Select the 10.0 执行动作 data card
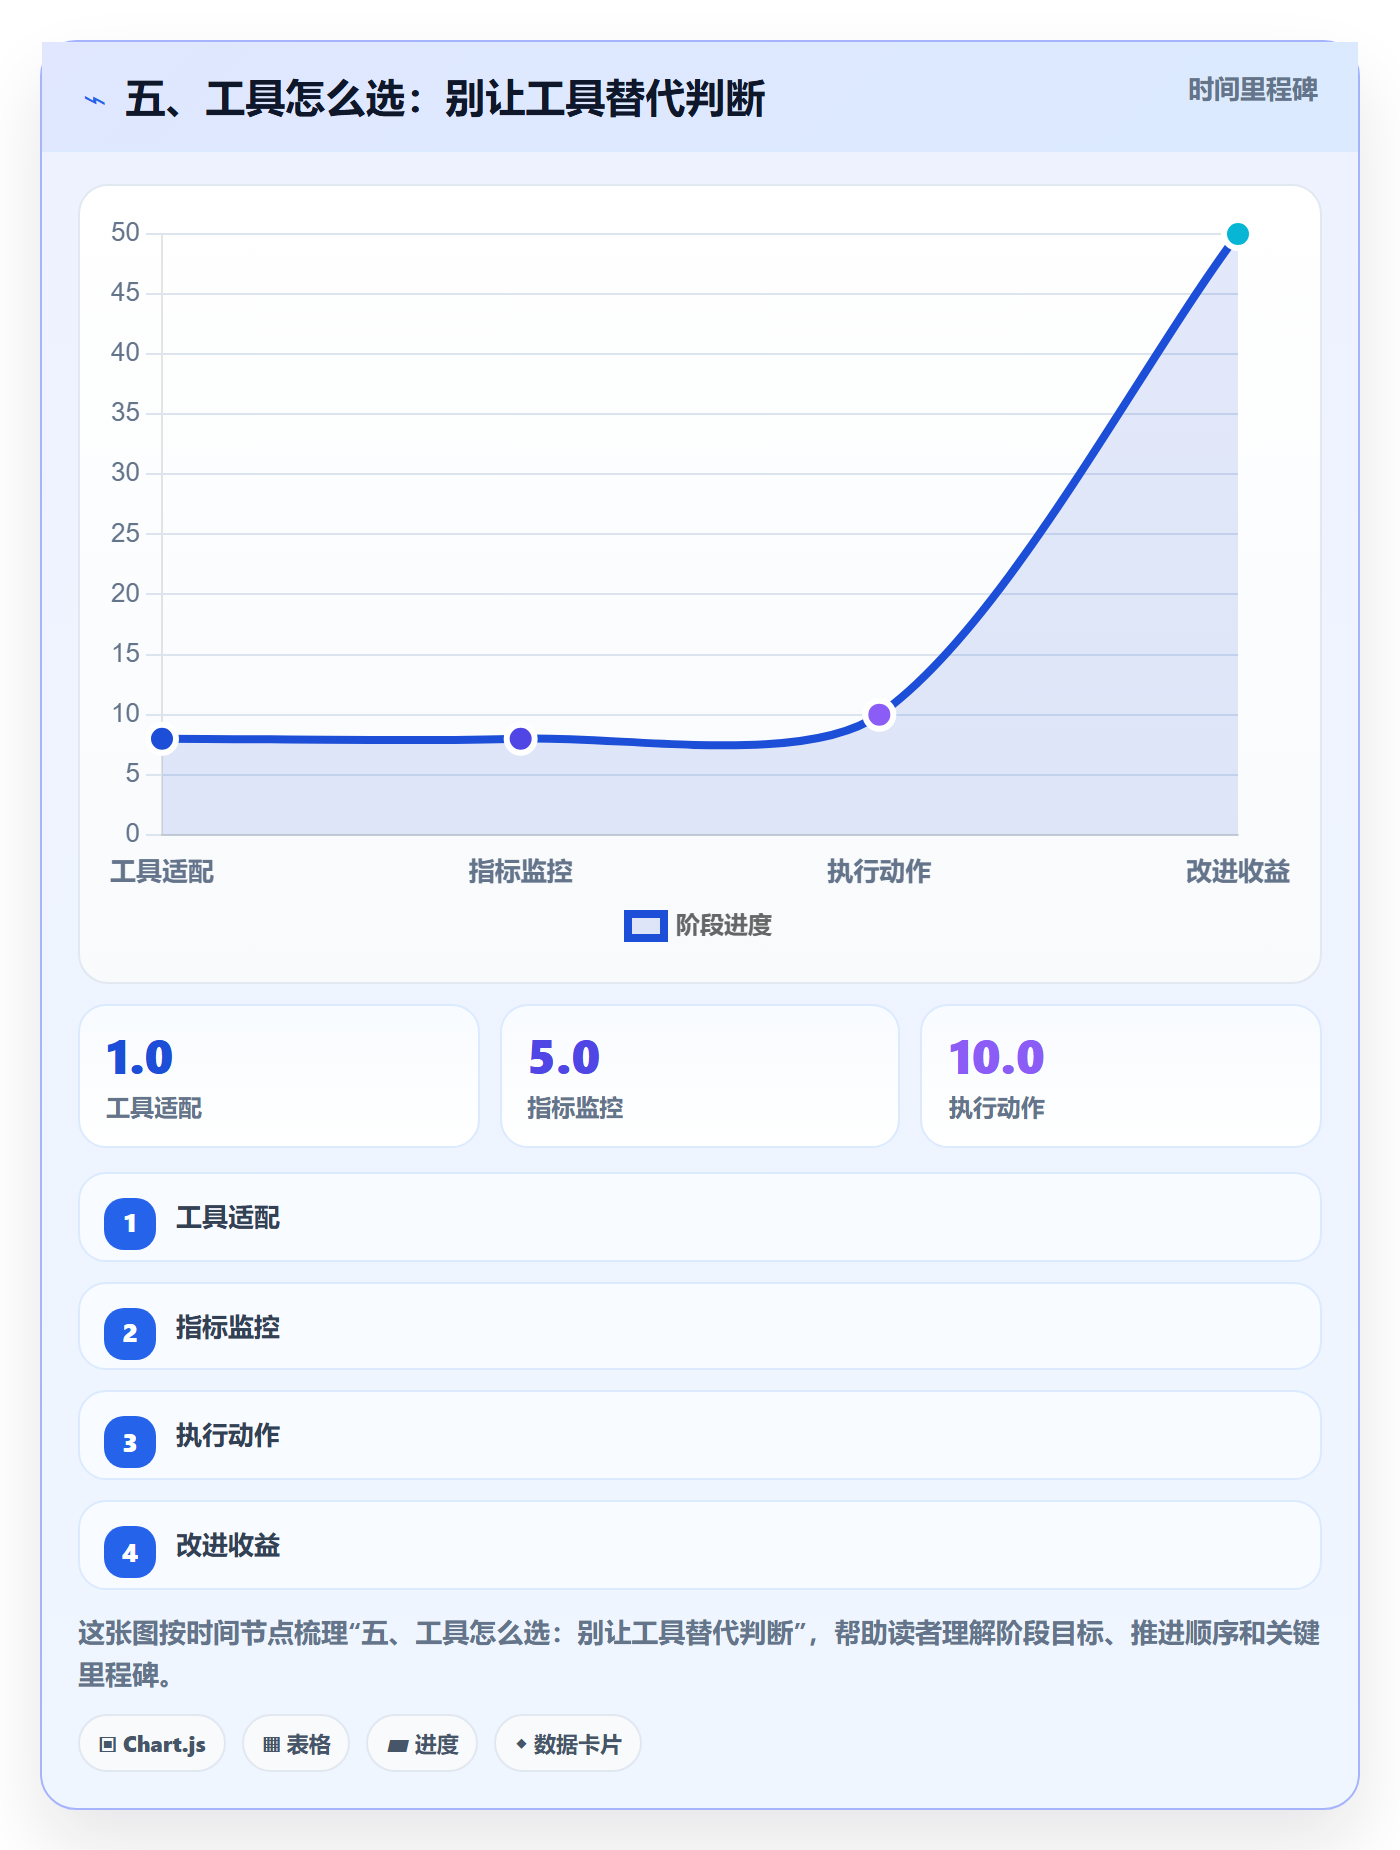 [1121, 1076]
